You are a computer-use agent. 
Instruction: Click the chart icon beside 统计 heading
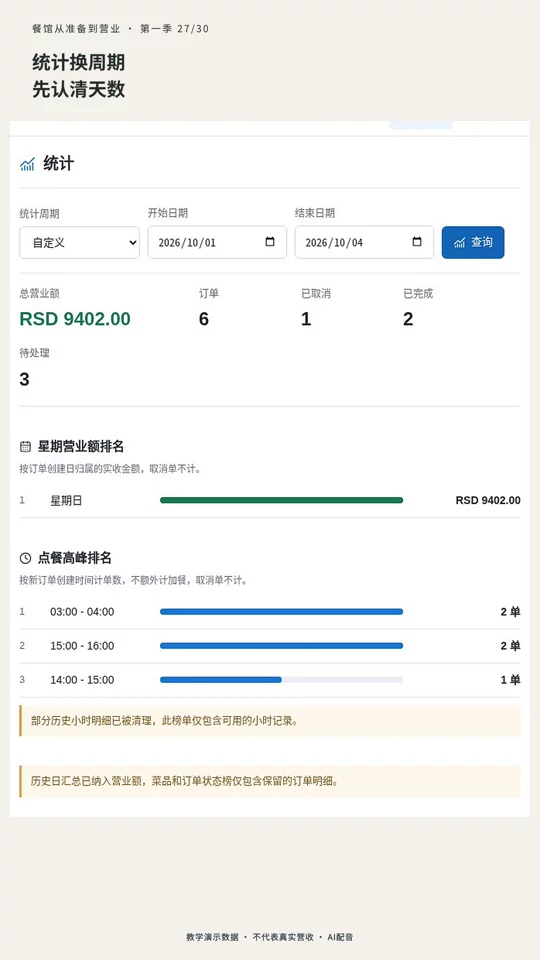pyautogui.click(x=28, y=164)
